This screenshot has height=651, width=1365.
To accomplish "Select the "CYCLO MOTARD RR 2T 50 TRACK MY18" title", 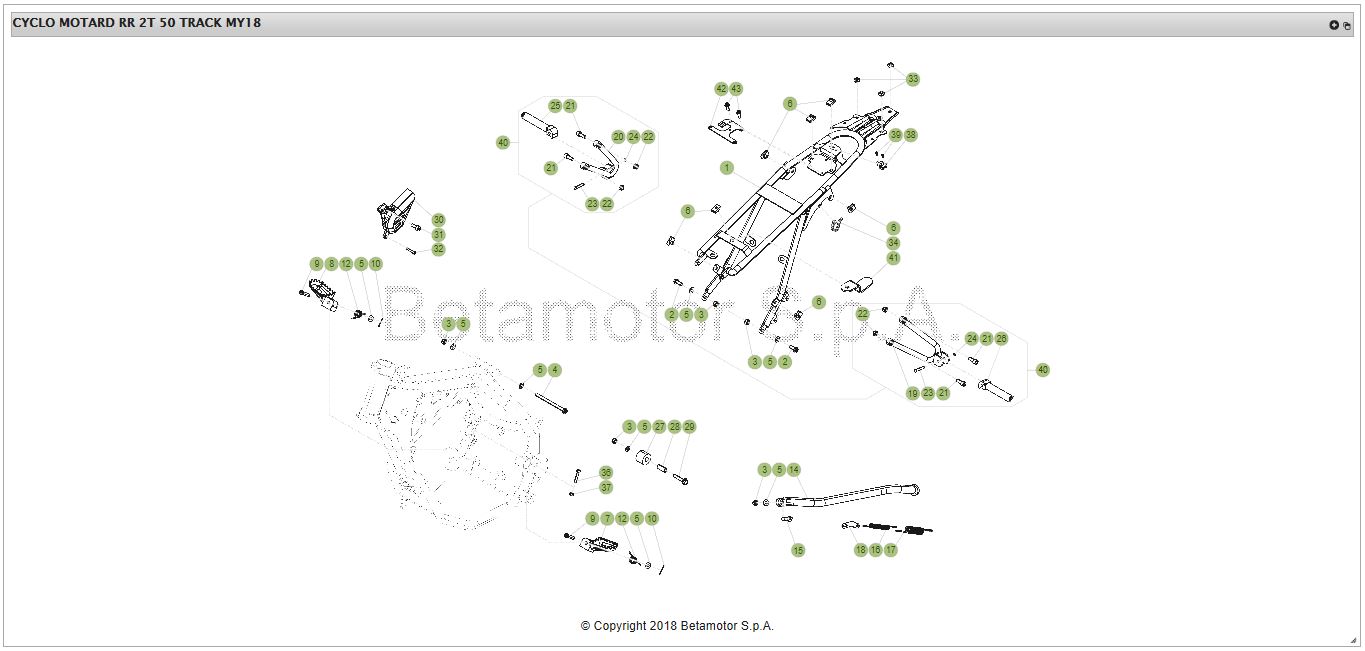I will click(x=137, y=23).
